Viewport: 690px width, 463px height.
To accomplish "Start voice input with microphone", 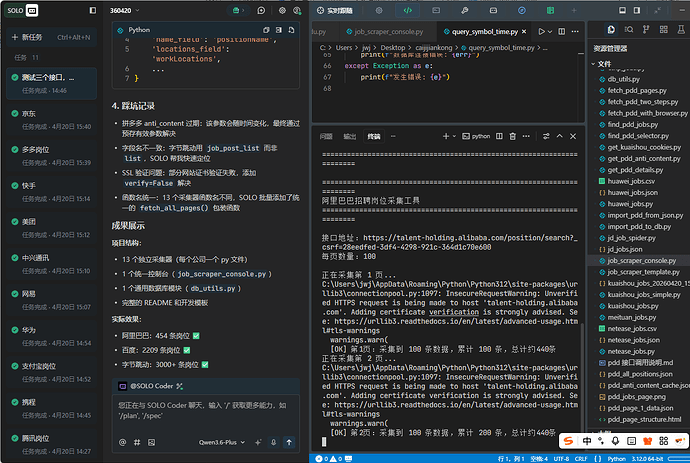I will (273, 442).
